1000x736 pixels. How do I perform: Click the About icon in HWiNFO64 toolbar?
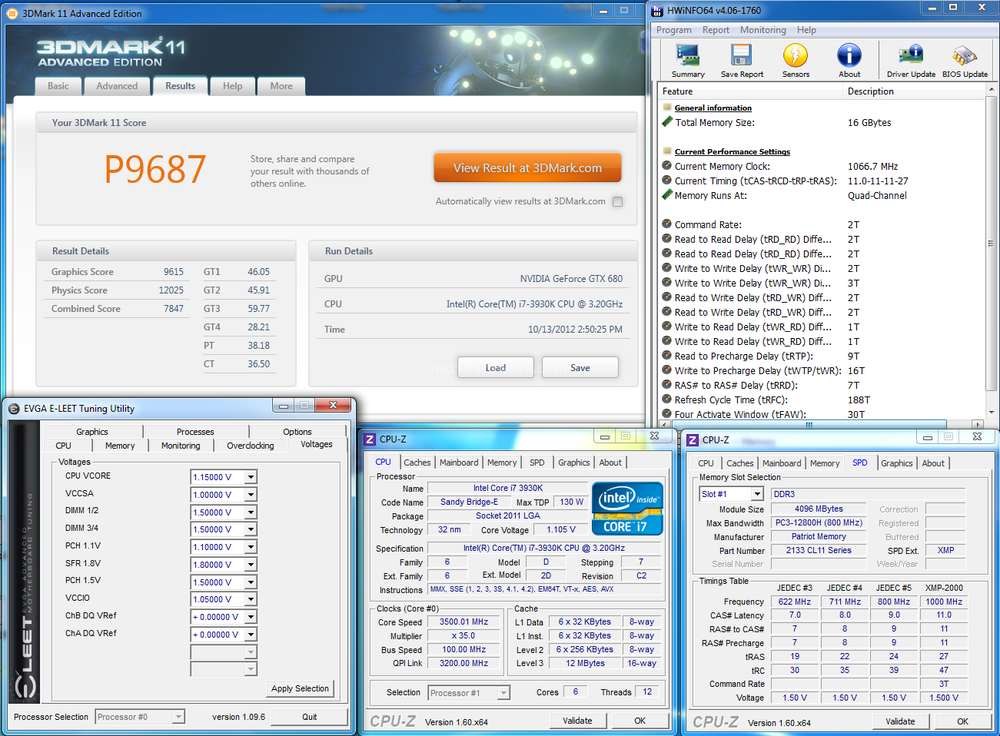849,61
